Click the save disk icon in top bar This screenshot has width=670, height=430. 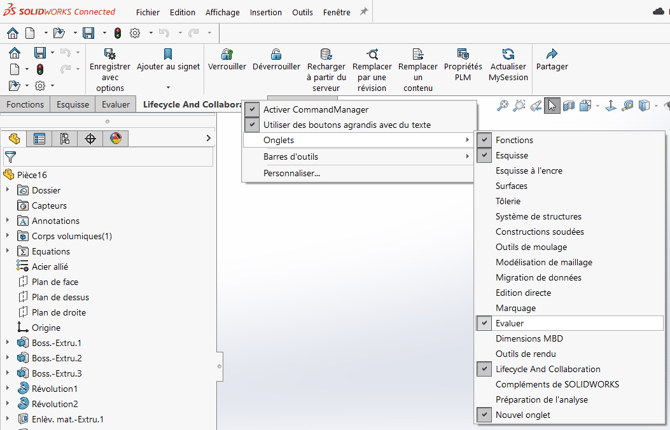pyautogui.click(x=88, y=33)
